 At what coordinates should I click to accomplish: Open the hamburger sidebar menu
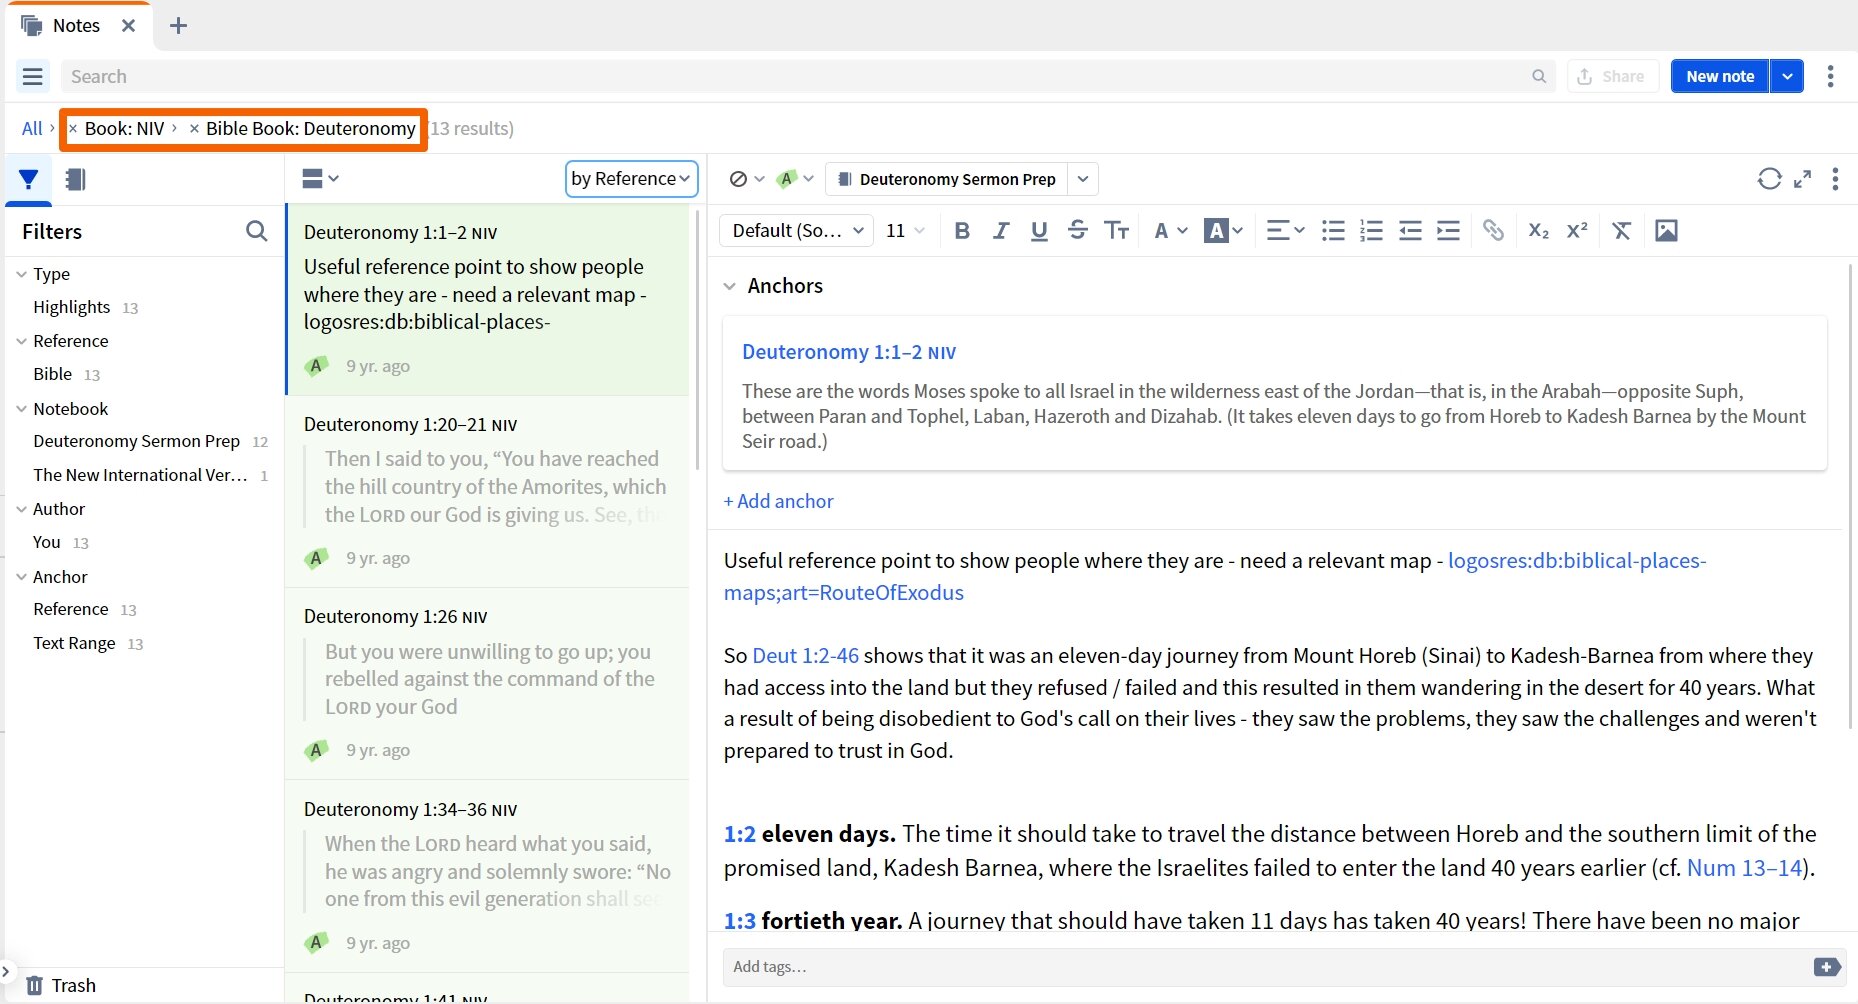point(32,76)
